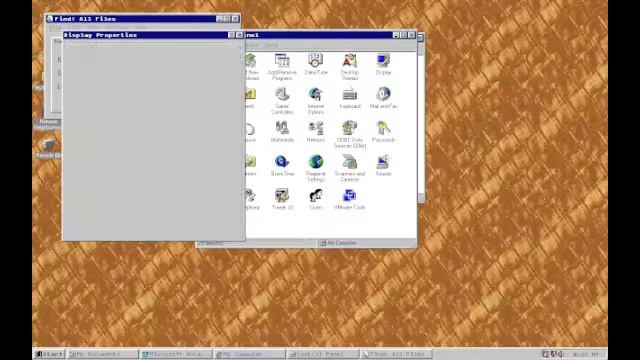Open the Date/Time control panel icon
Screen dimensions: 640x360
[316, 64]
